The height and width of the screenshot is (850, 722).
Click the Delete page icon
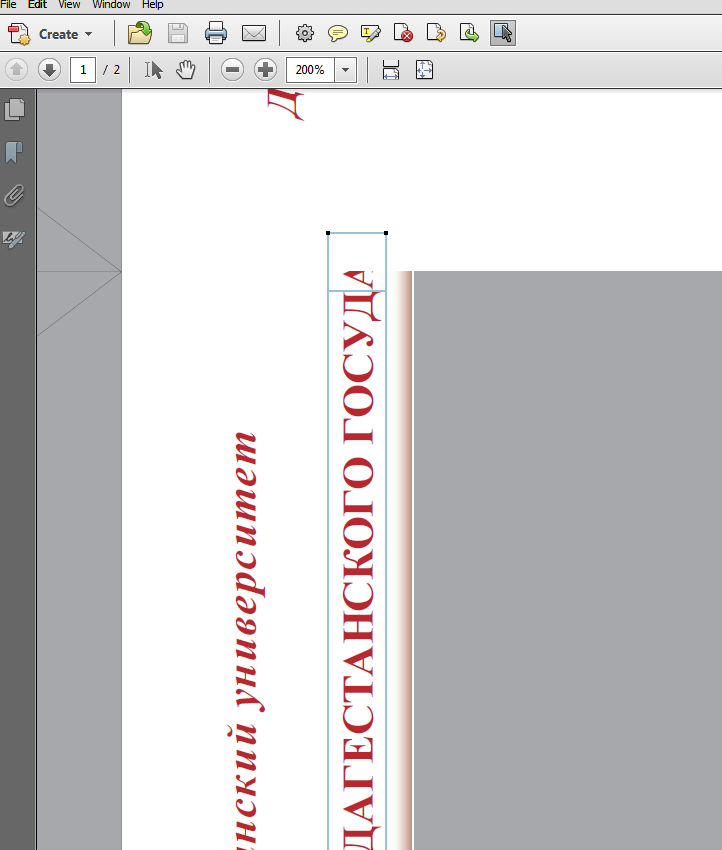pyautogui.click(x=403, y=33)
